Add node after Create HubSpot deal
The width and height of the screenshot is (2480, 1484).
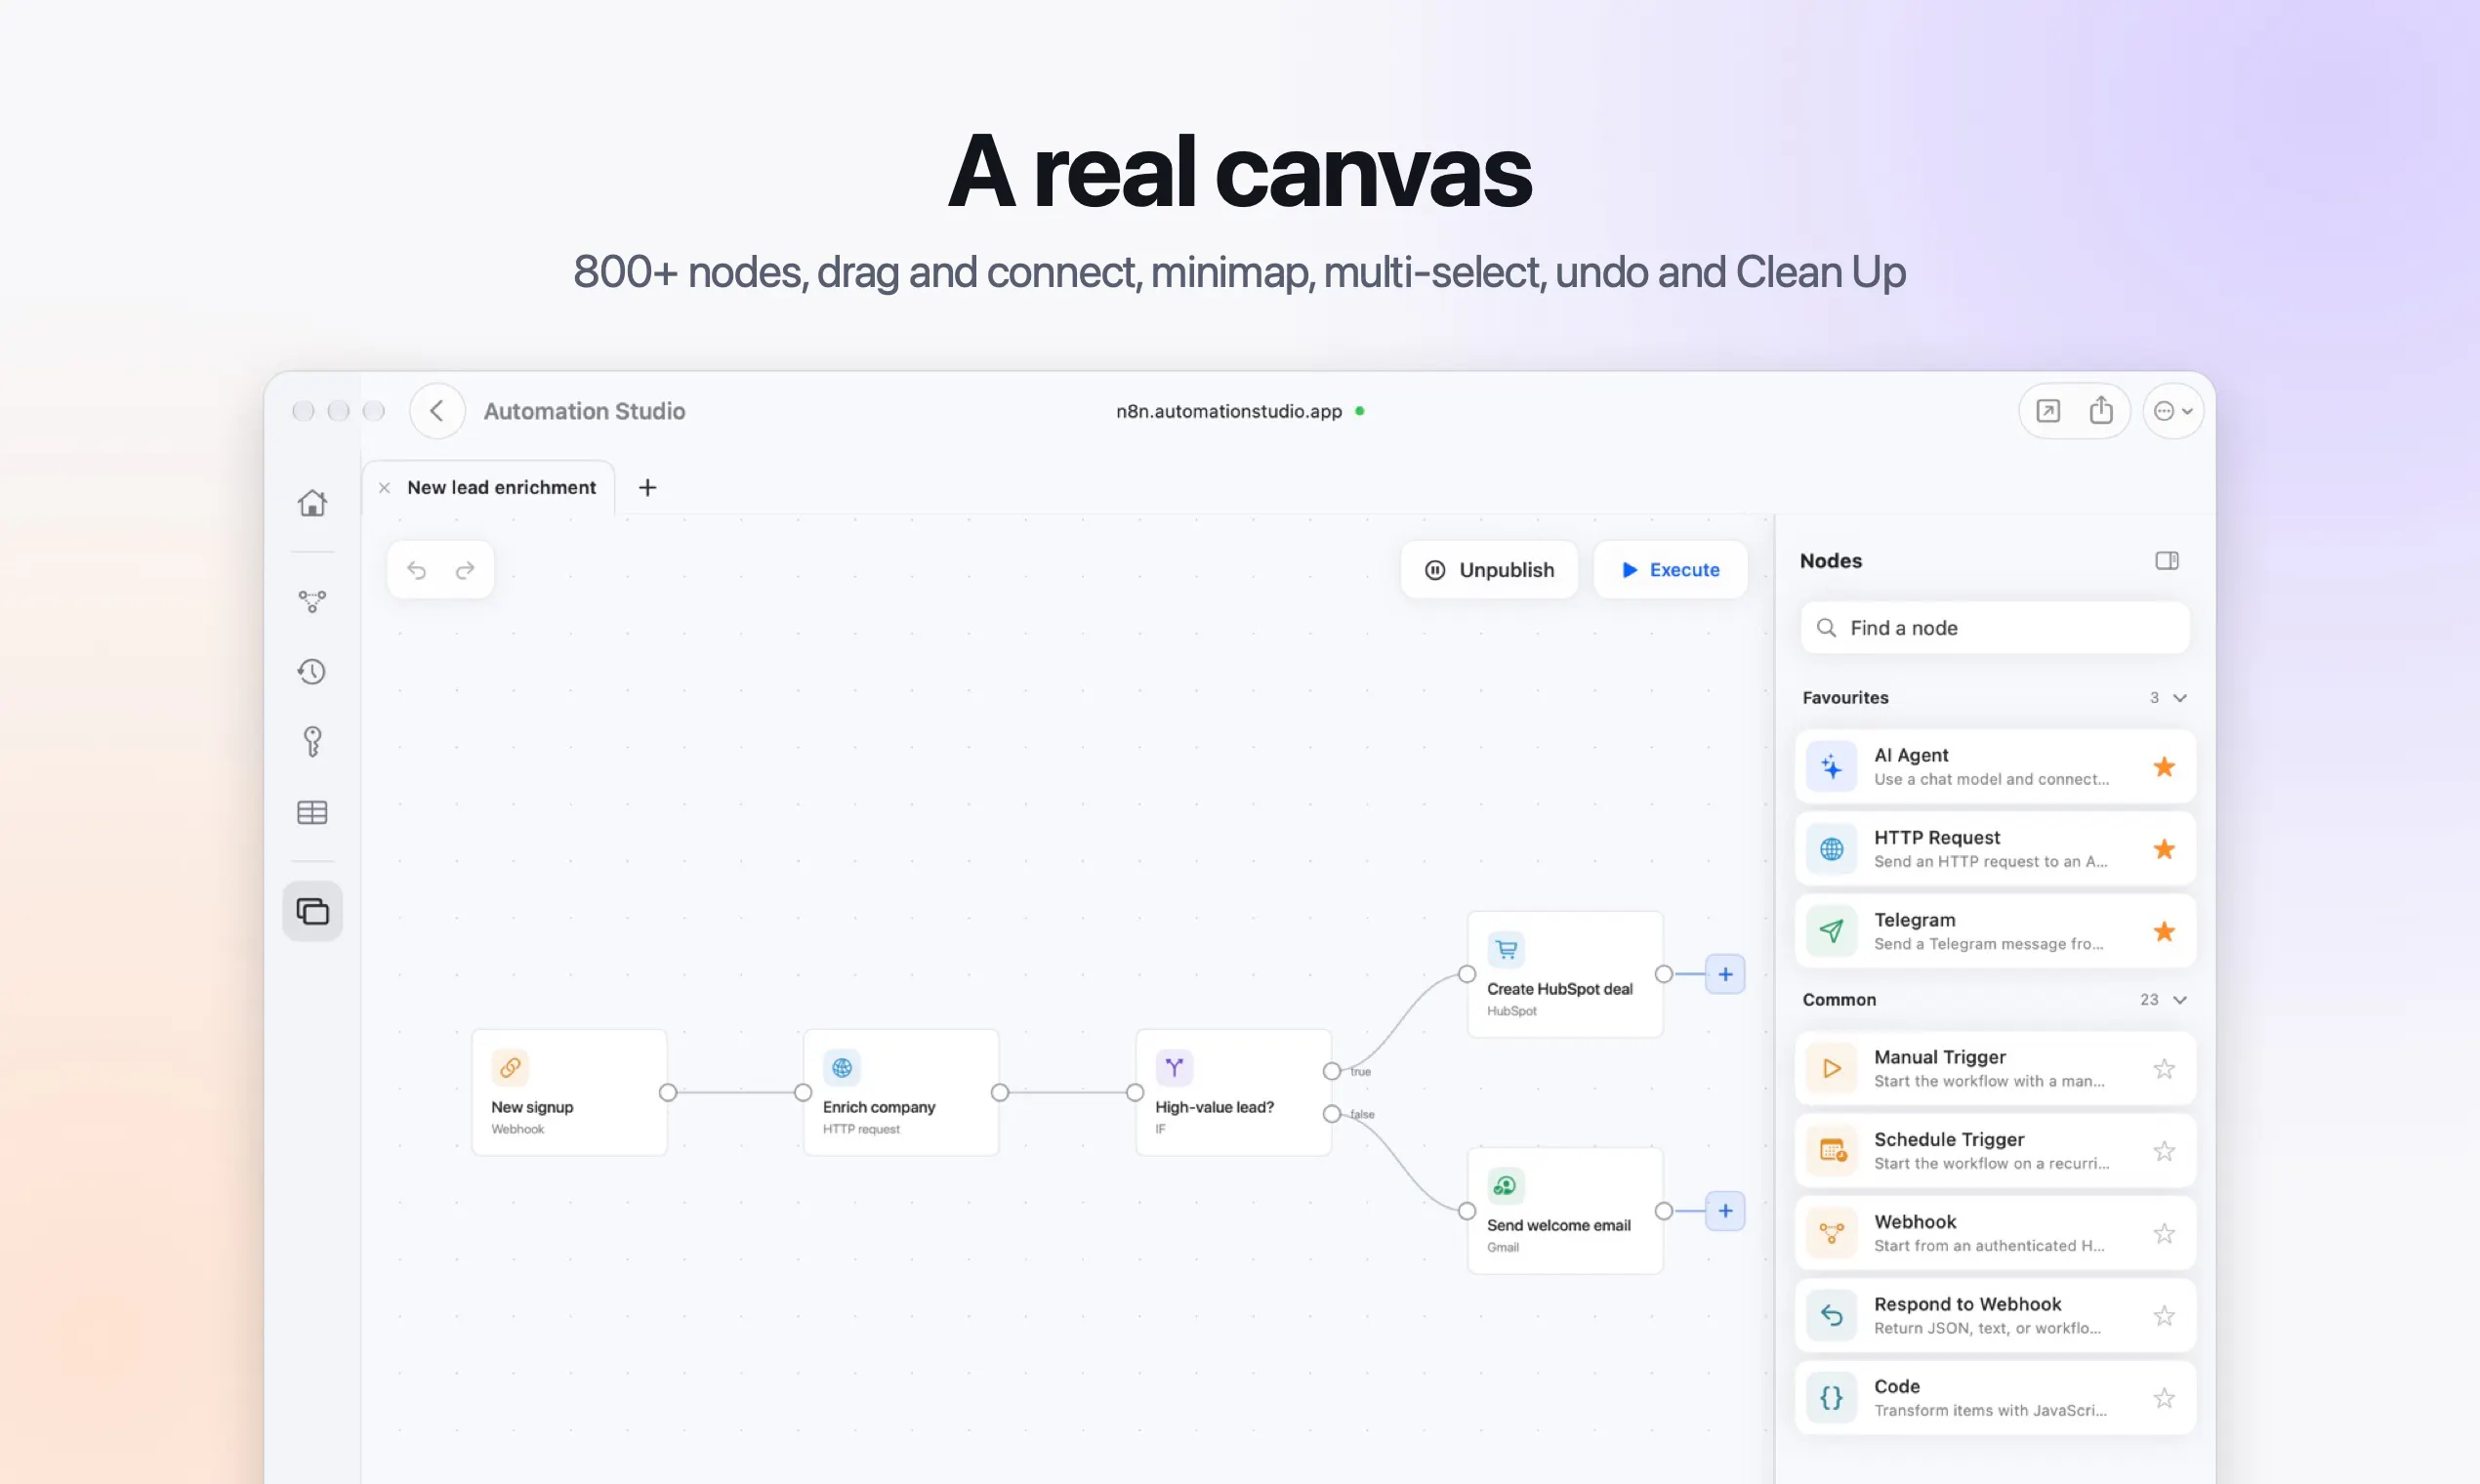point(1725,974)
